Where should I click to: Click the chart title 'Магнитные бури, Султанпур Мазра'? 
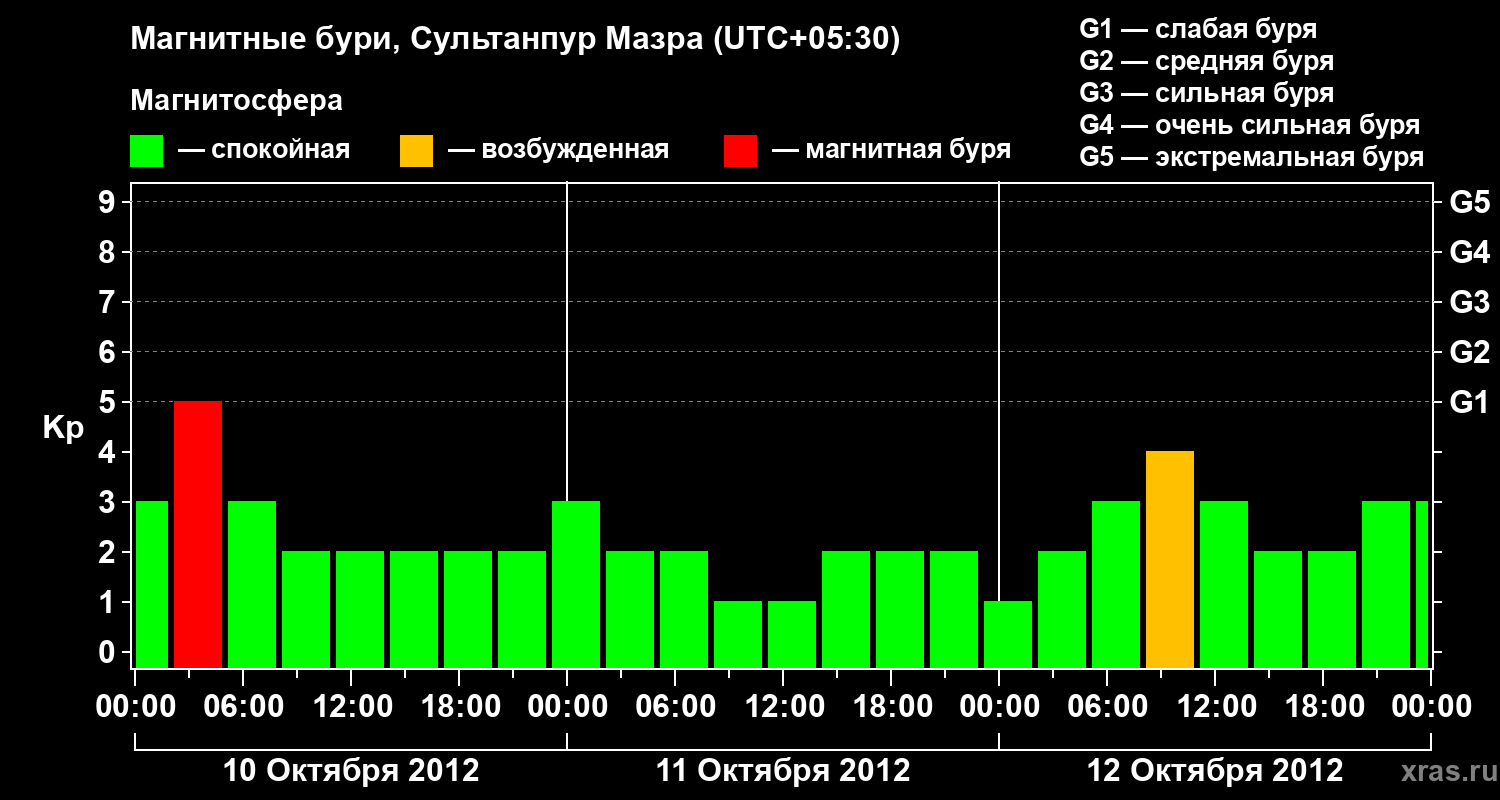[x=516, y=40]
